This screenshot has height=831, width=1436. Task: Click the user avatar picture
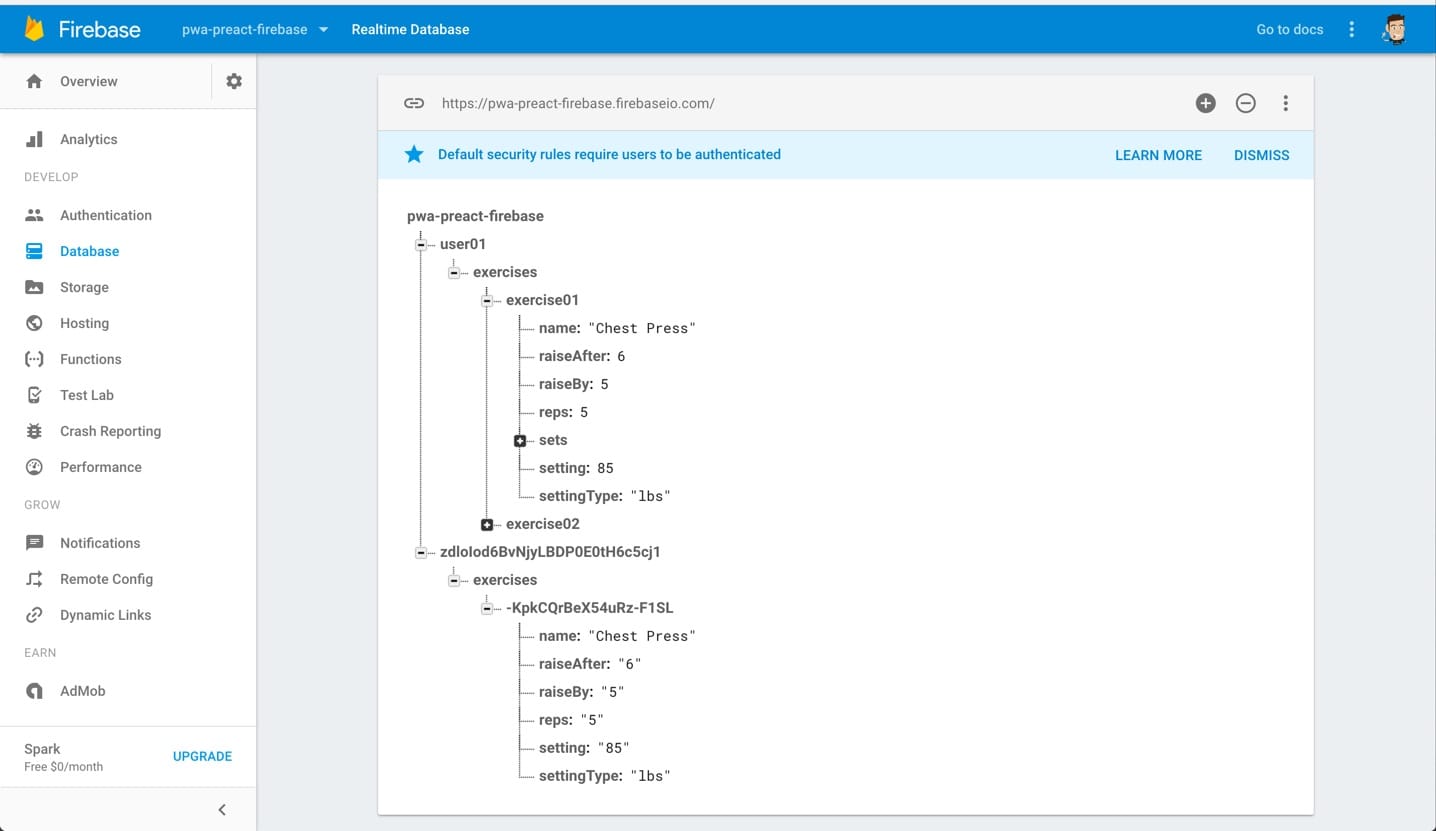pos(1395,29)
